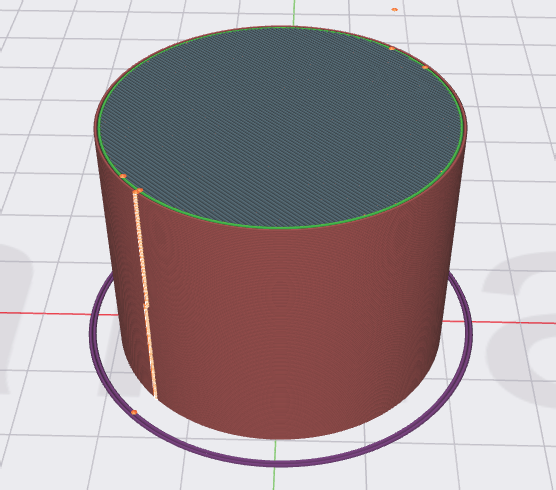This screenshot has width=556, height=490.
Task: Select the orange dot at top of seam line
Action: tap(139, 191)
